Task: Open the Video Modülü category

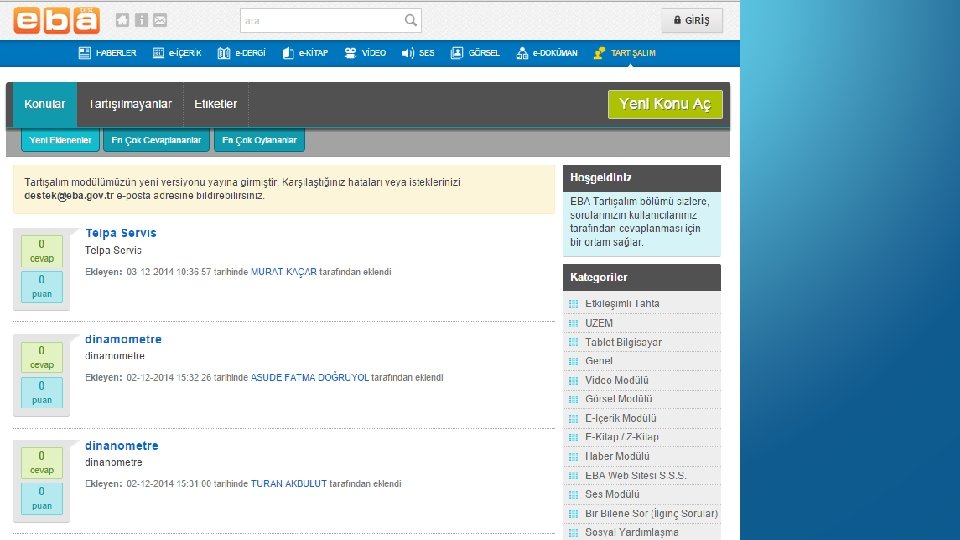Action: [617, 380]
